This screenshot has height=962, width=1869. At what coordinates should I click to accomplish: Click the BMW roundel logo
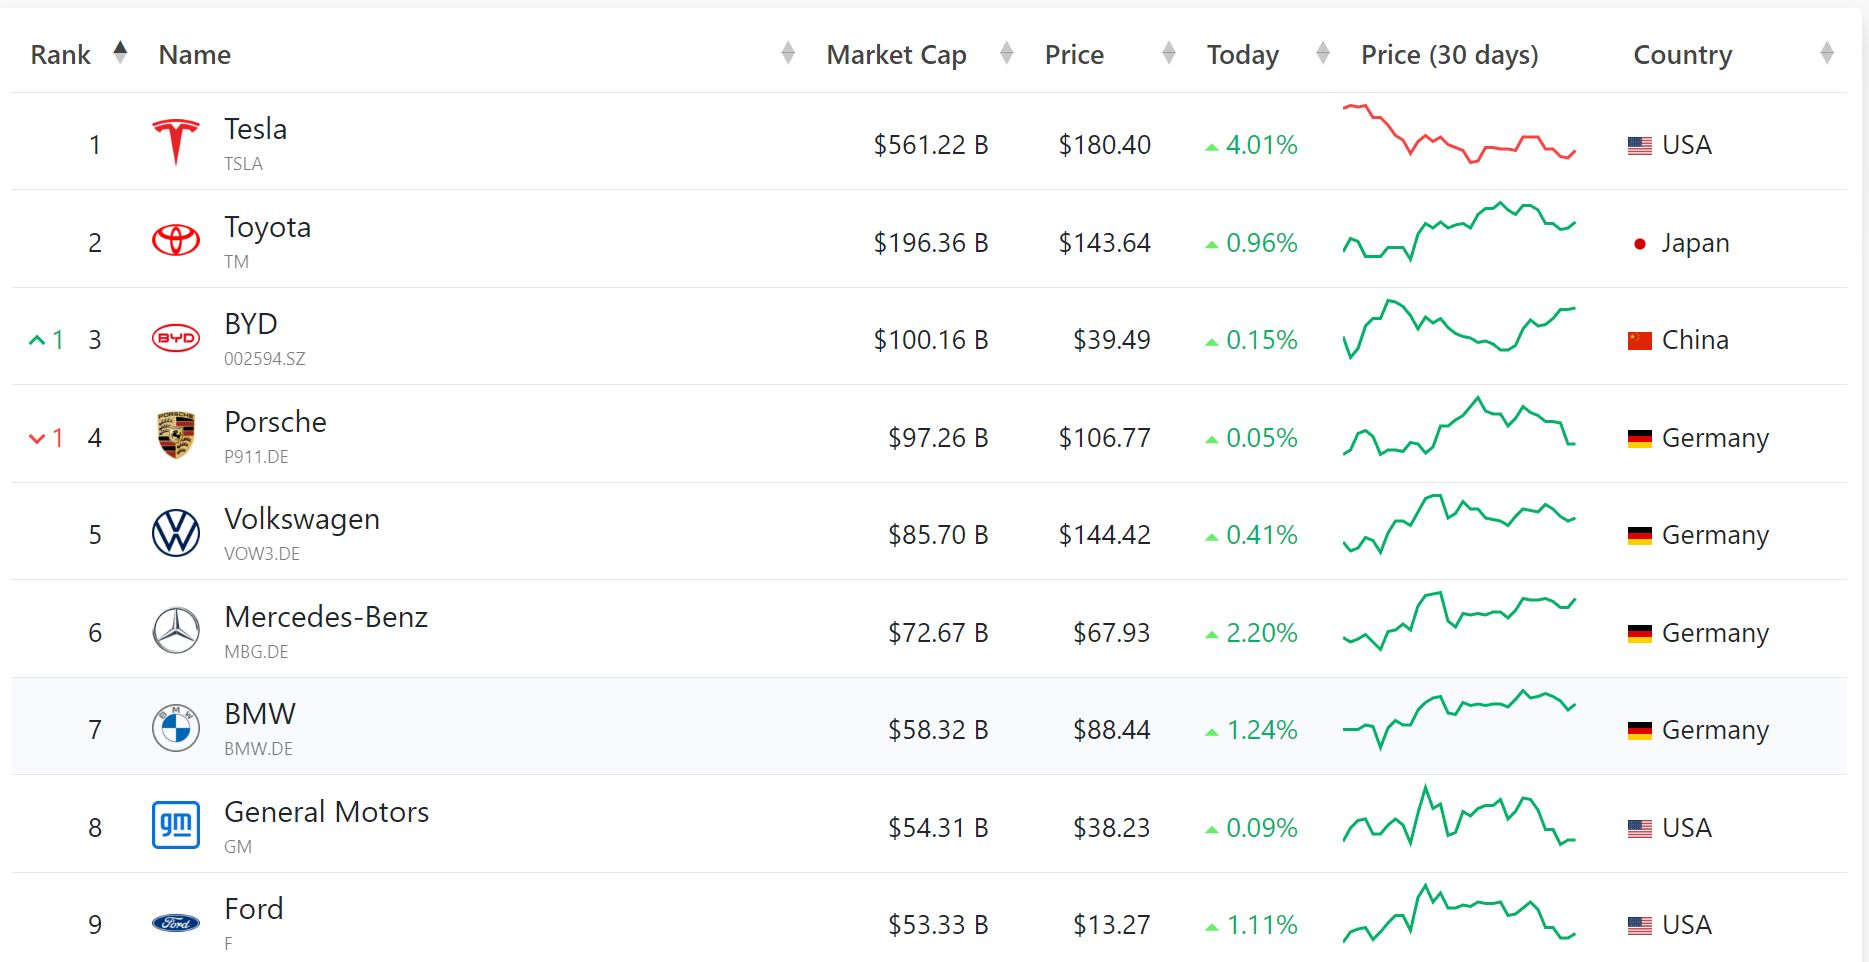pos(176,728)
